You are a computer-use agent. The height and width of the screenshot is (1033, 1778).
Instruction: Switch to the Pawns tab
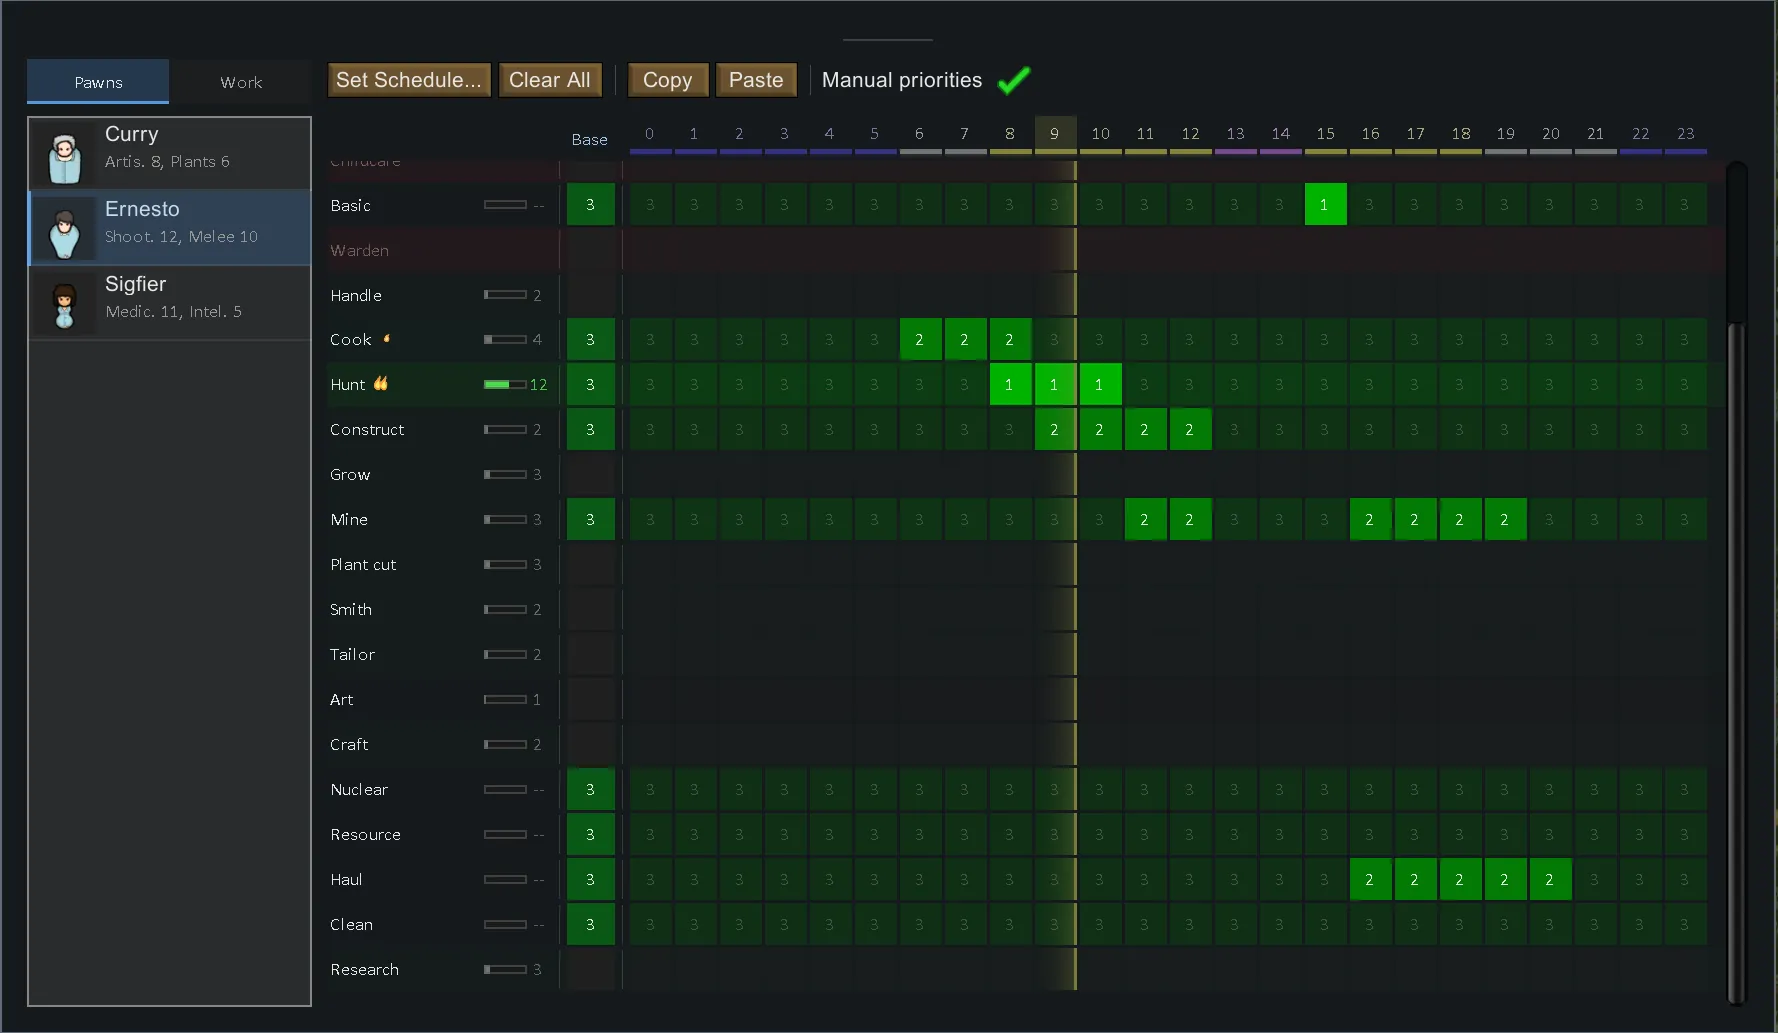[x=98, y=82]
